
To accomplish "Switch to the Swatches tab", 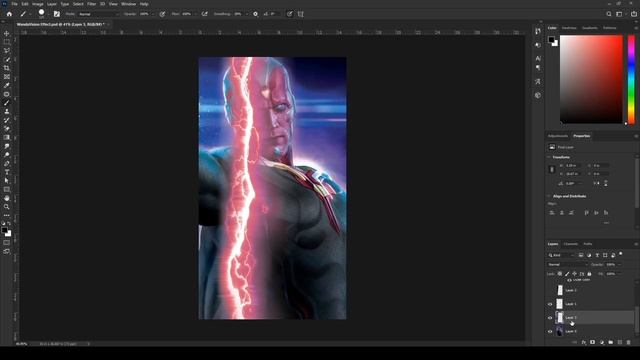I will (x=569, y=28).
